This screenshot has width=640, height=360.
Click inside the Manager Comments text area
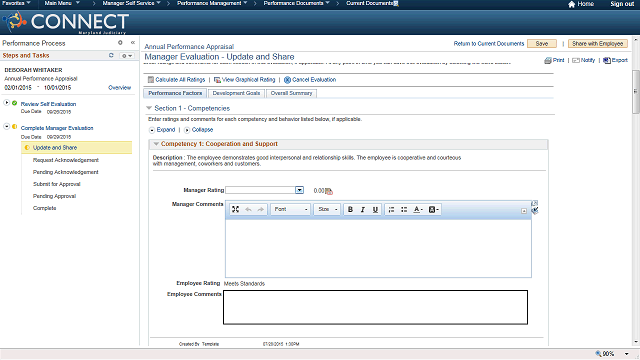pos(378,248)
